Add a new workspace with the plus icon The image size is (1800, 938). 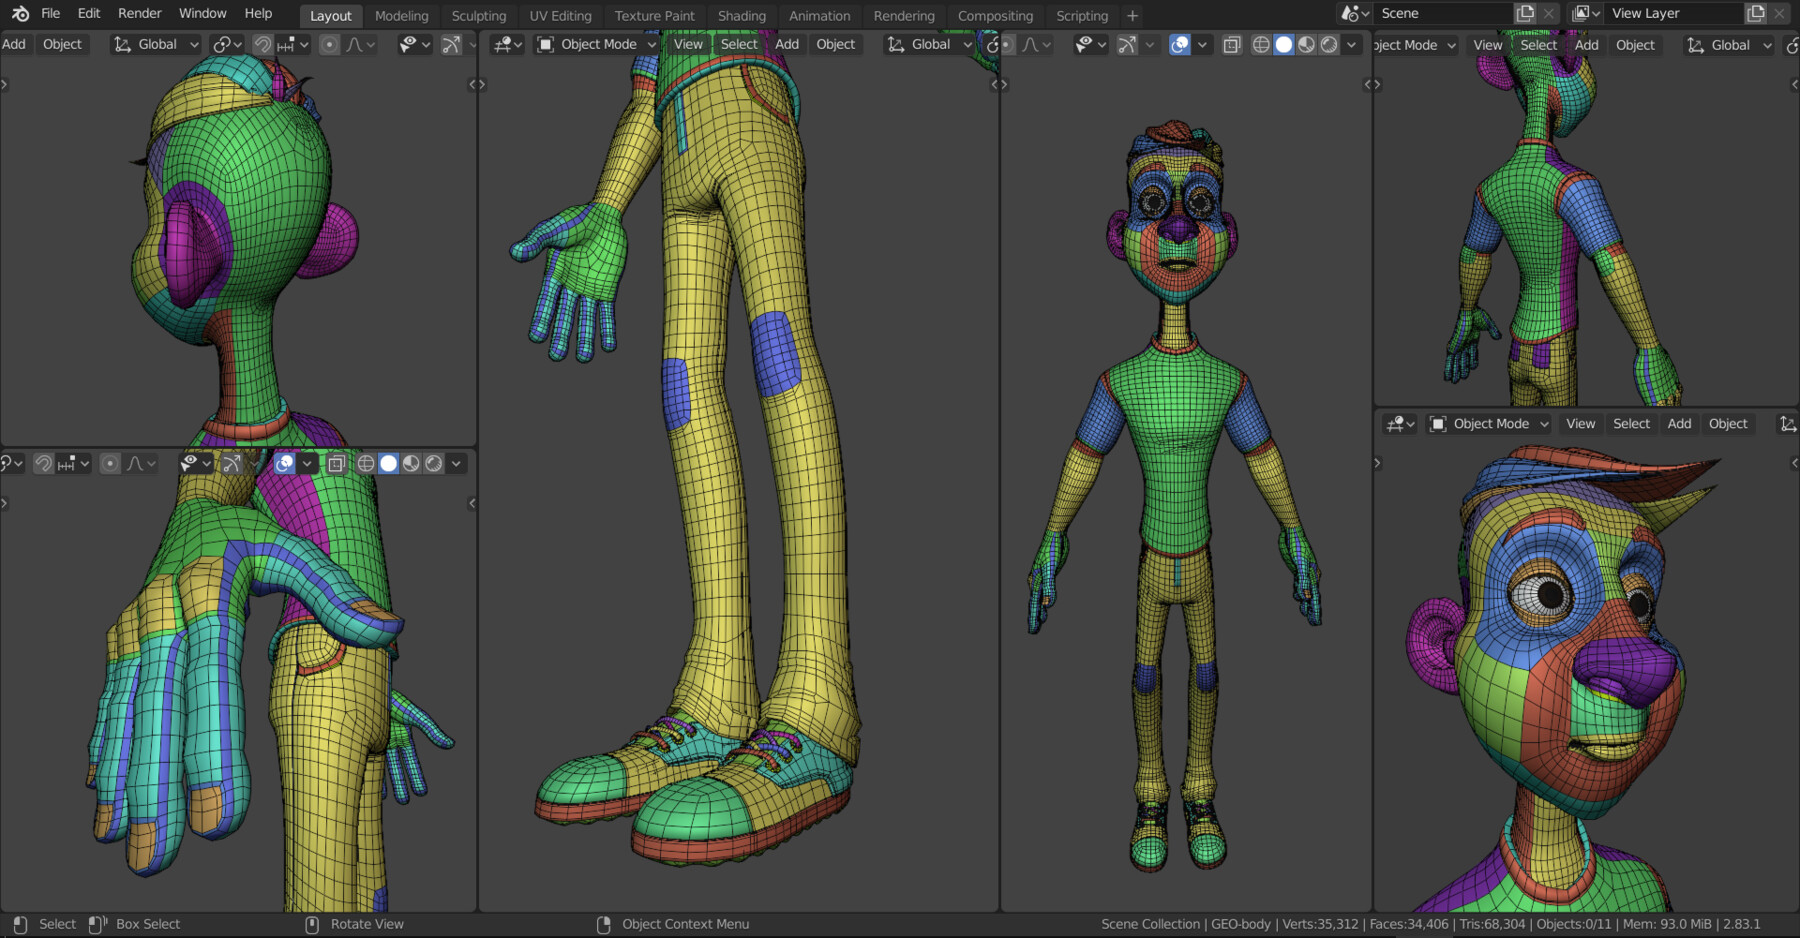click(x=1132, y=16)
